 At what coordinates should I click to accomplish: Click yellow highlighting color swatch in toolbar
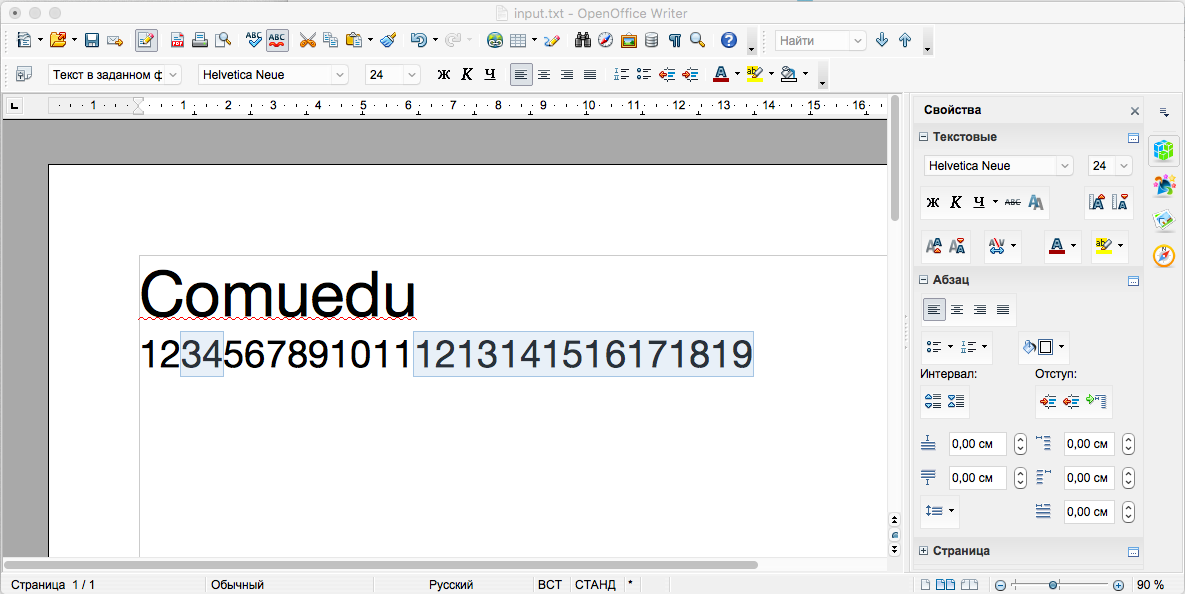pos(754,74)
